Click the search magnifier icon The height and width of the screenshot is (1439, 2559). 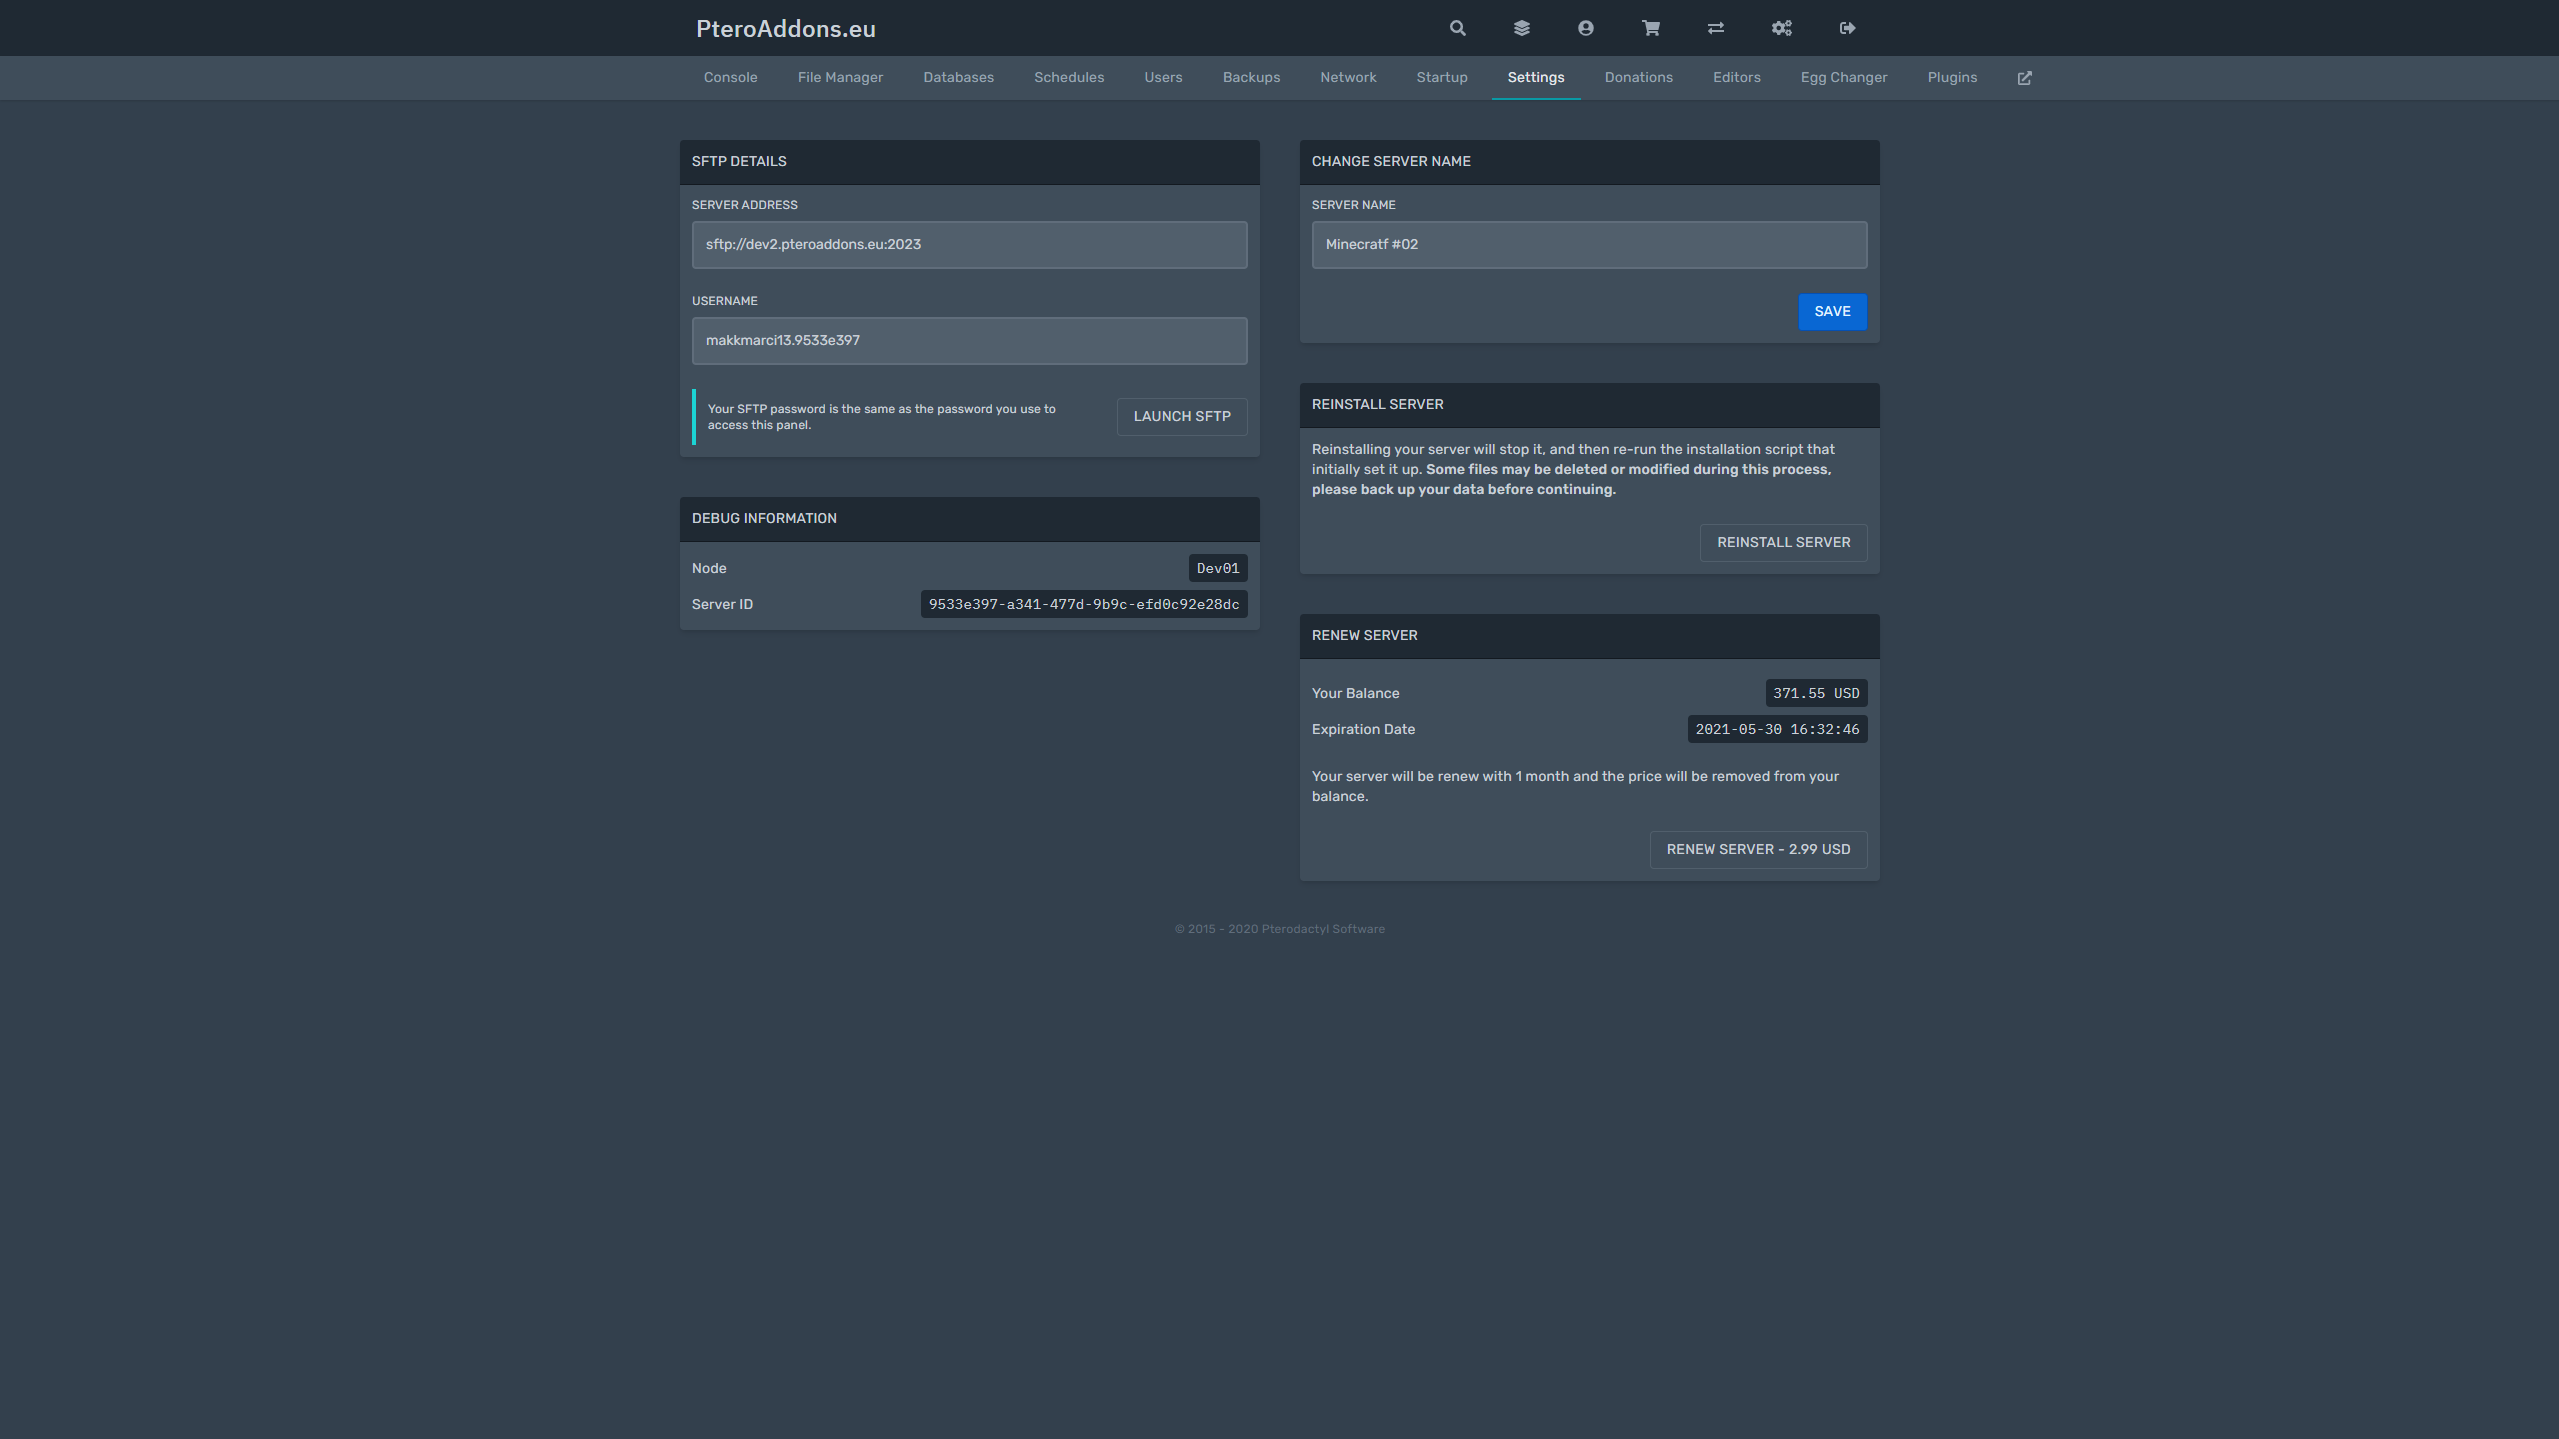pyautogui.click(x=1458, y=28)
